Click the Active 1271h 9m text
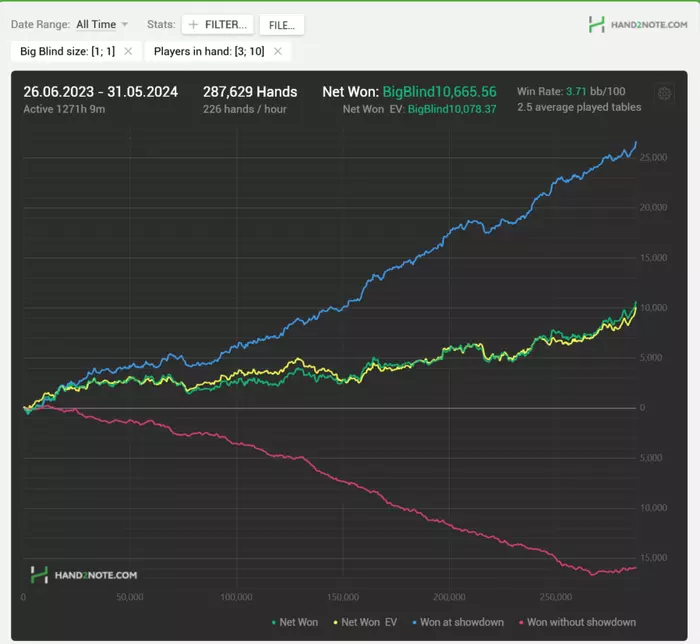Image resolution: width=700 pixels, height=644 pixels. click(64, 109)
